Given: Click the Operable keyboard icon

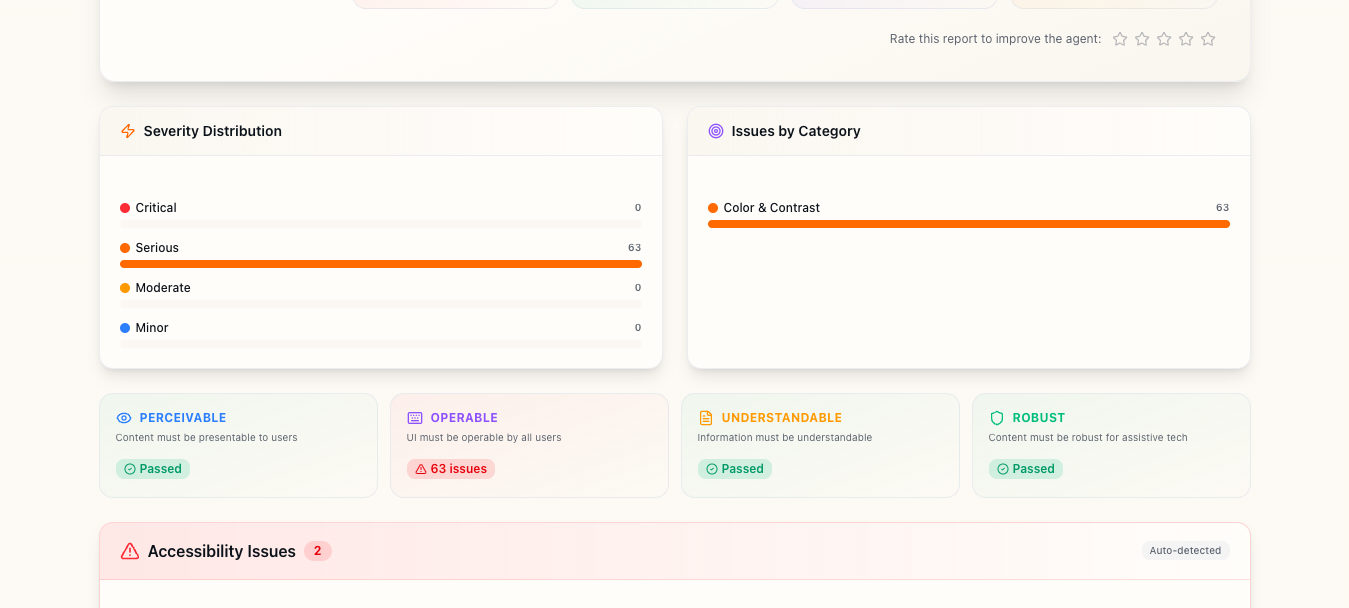Looking at the screenshot, I should [x=415, y=418].
